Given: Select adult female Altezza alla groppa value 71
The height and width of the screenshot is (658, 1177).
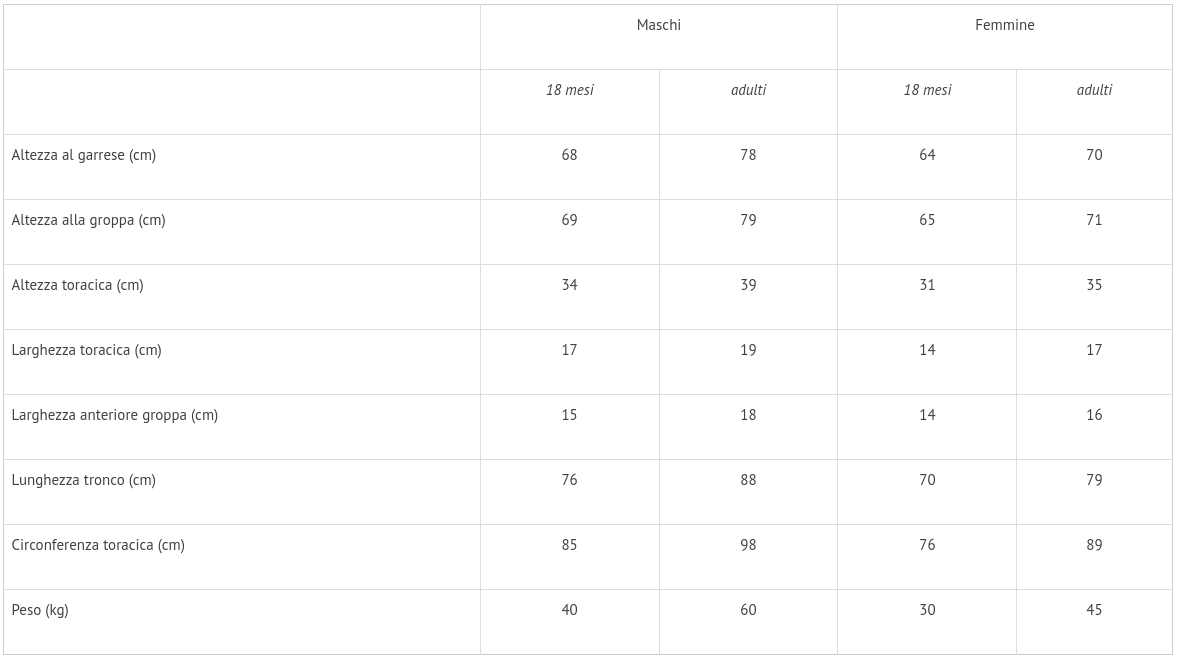Looking at the screenshot, I should coord(1094,220).
